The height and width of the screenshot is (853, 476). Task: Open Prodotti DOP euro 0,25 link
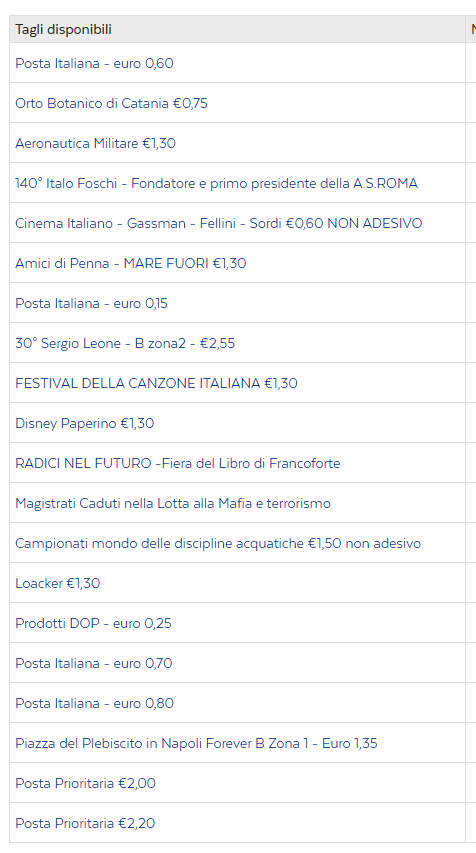tap(93, 623)
